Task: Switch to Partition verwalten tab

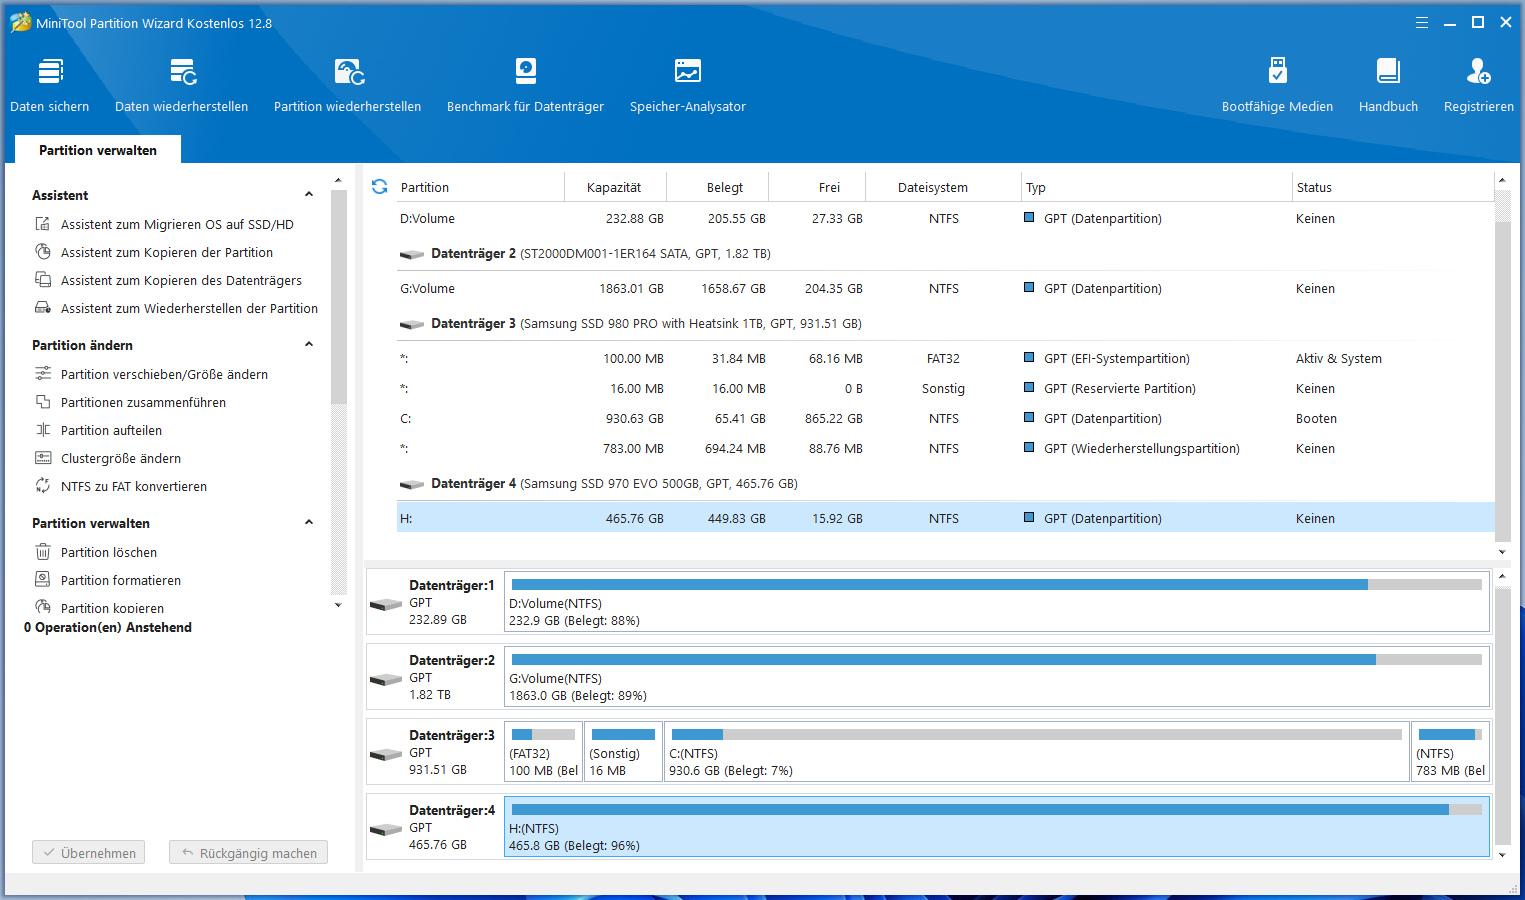Action: pyautogui.click(x=98, y=150)
